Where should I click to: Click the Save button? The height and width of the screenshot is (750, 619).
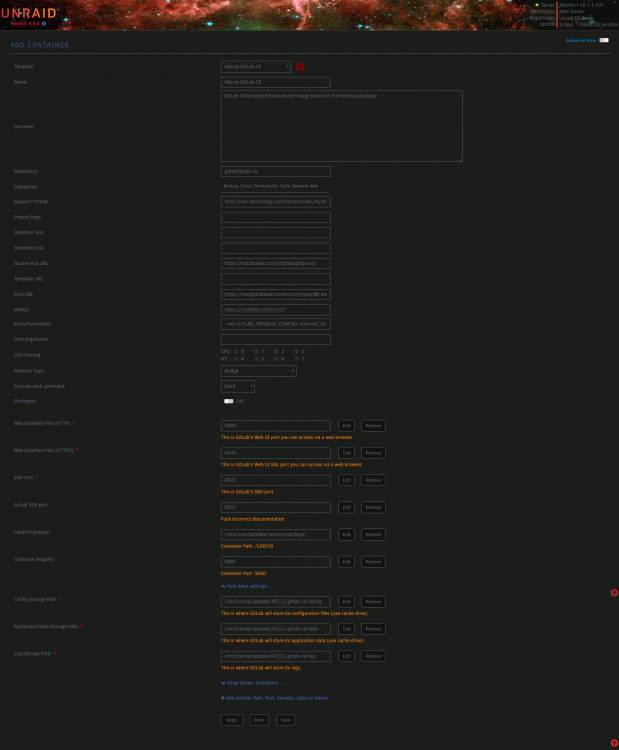[286, 720]
